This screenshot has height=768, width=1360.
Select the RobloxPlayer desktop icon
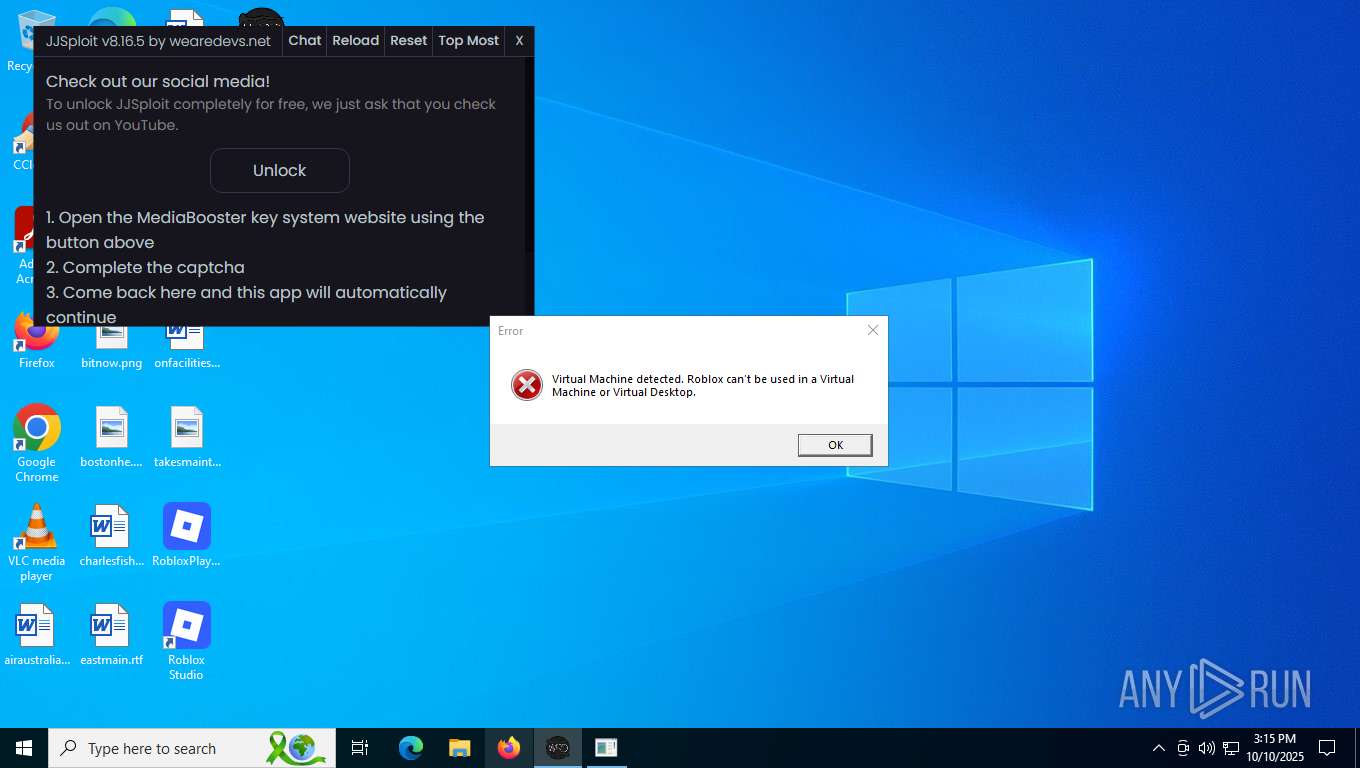click(186, 536)
